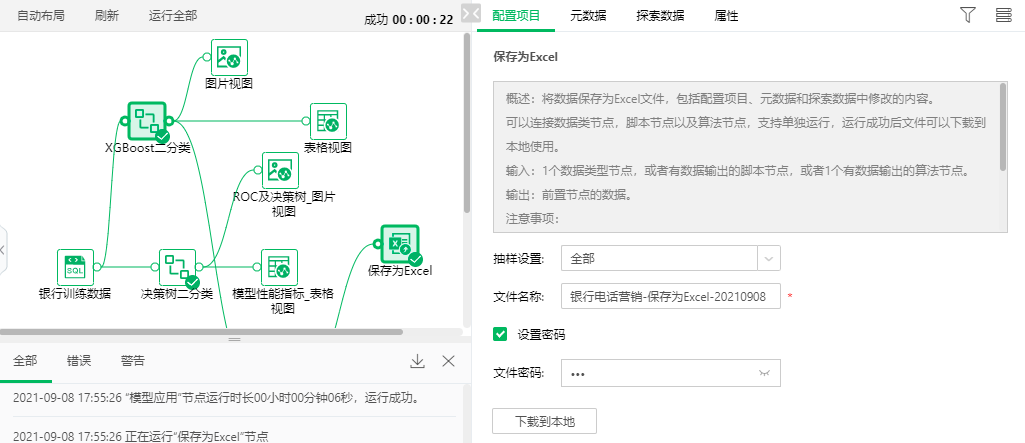Image resolution: width=1025 pixels, height=443 pixels.
Task: Download the log with download icon
Action: (x=418, y=361)
